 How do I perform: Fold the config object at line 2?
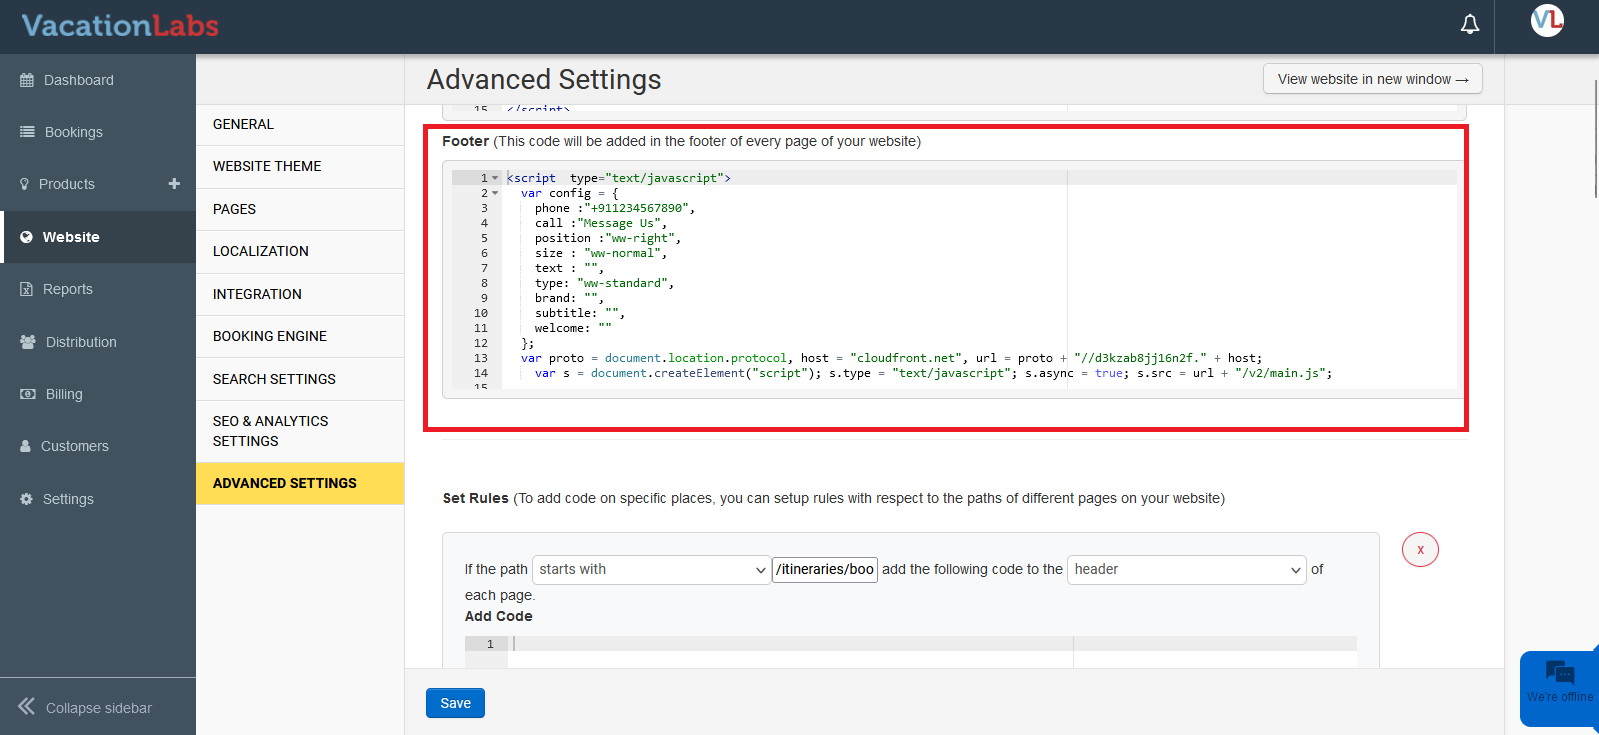[x=495, y=193]
